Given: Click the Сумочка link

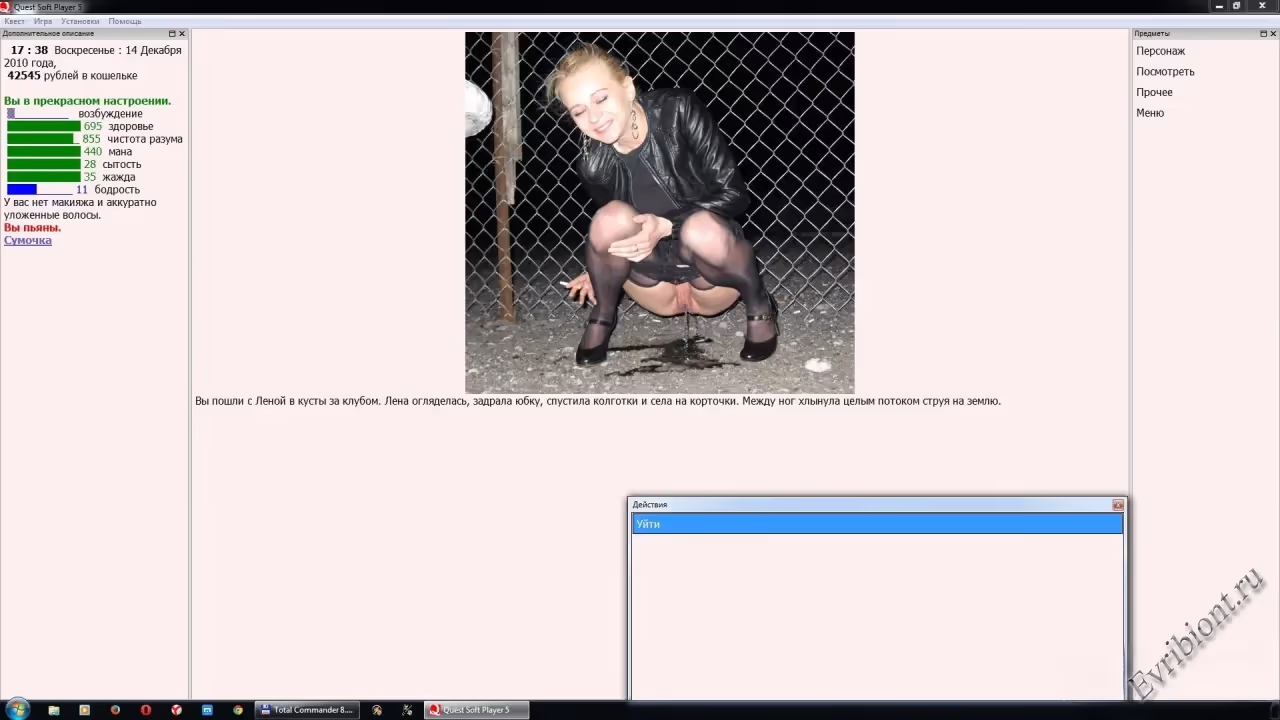Looking at the screenshot, I should (28, 241).
